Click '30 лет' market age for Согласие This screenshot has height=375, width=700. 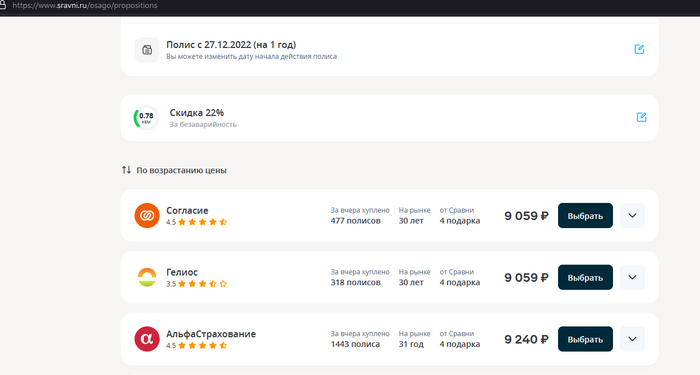click(411, 221)
